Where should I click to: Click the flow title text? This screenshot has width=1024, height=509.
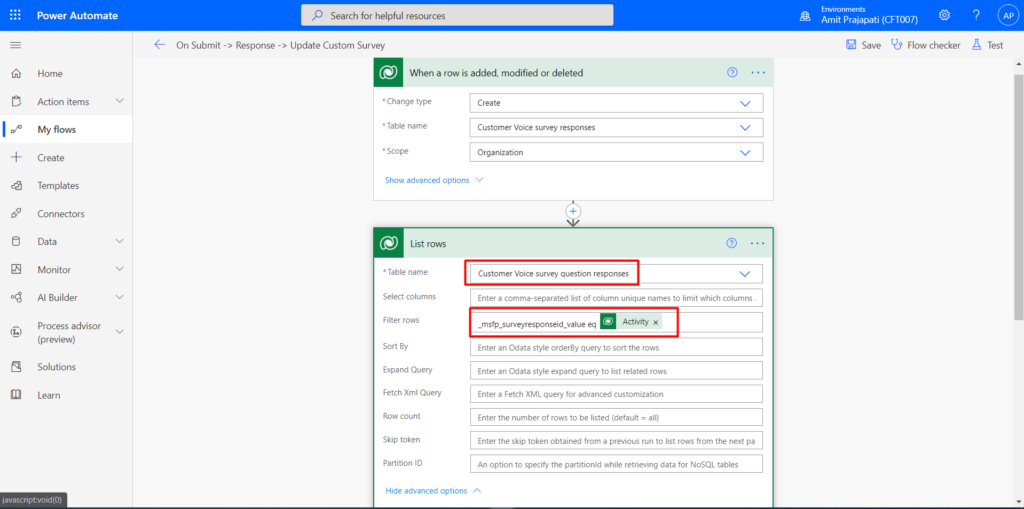[281, 46]
